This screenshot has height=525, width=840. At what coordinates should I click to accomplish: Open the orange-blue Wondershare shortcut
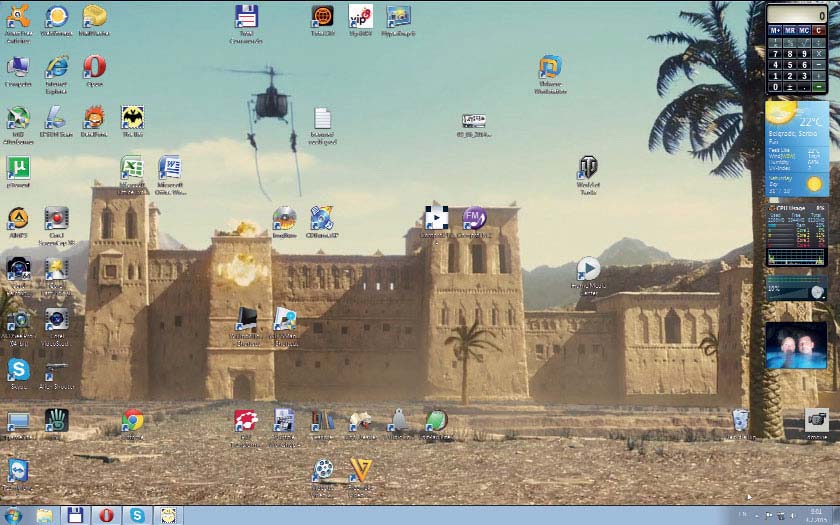tap(550, 68)
